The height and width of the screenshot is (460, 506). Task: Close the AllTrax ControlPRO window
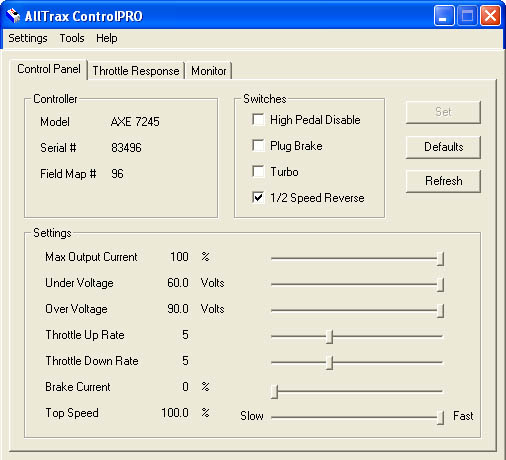tap(490, 16)
